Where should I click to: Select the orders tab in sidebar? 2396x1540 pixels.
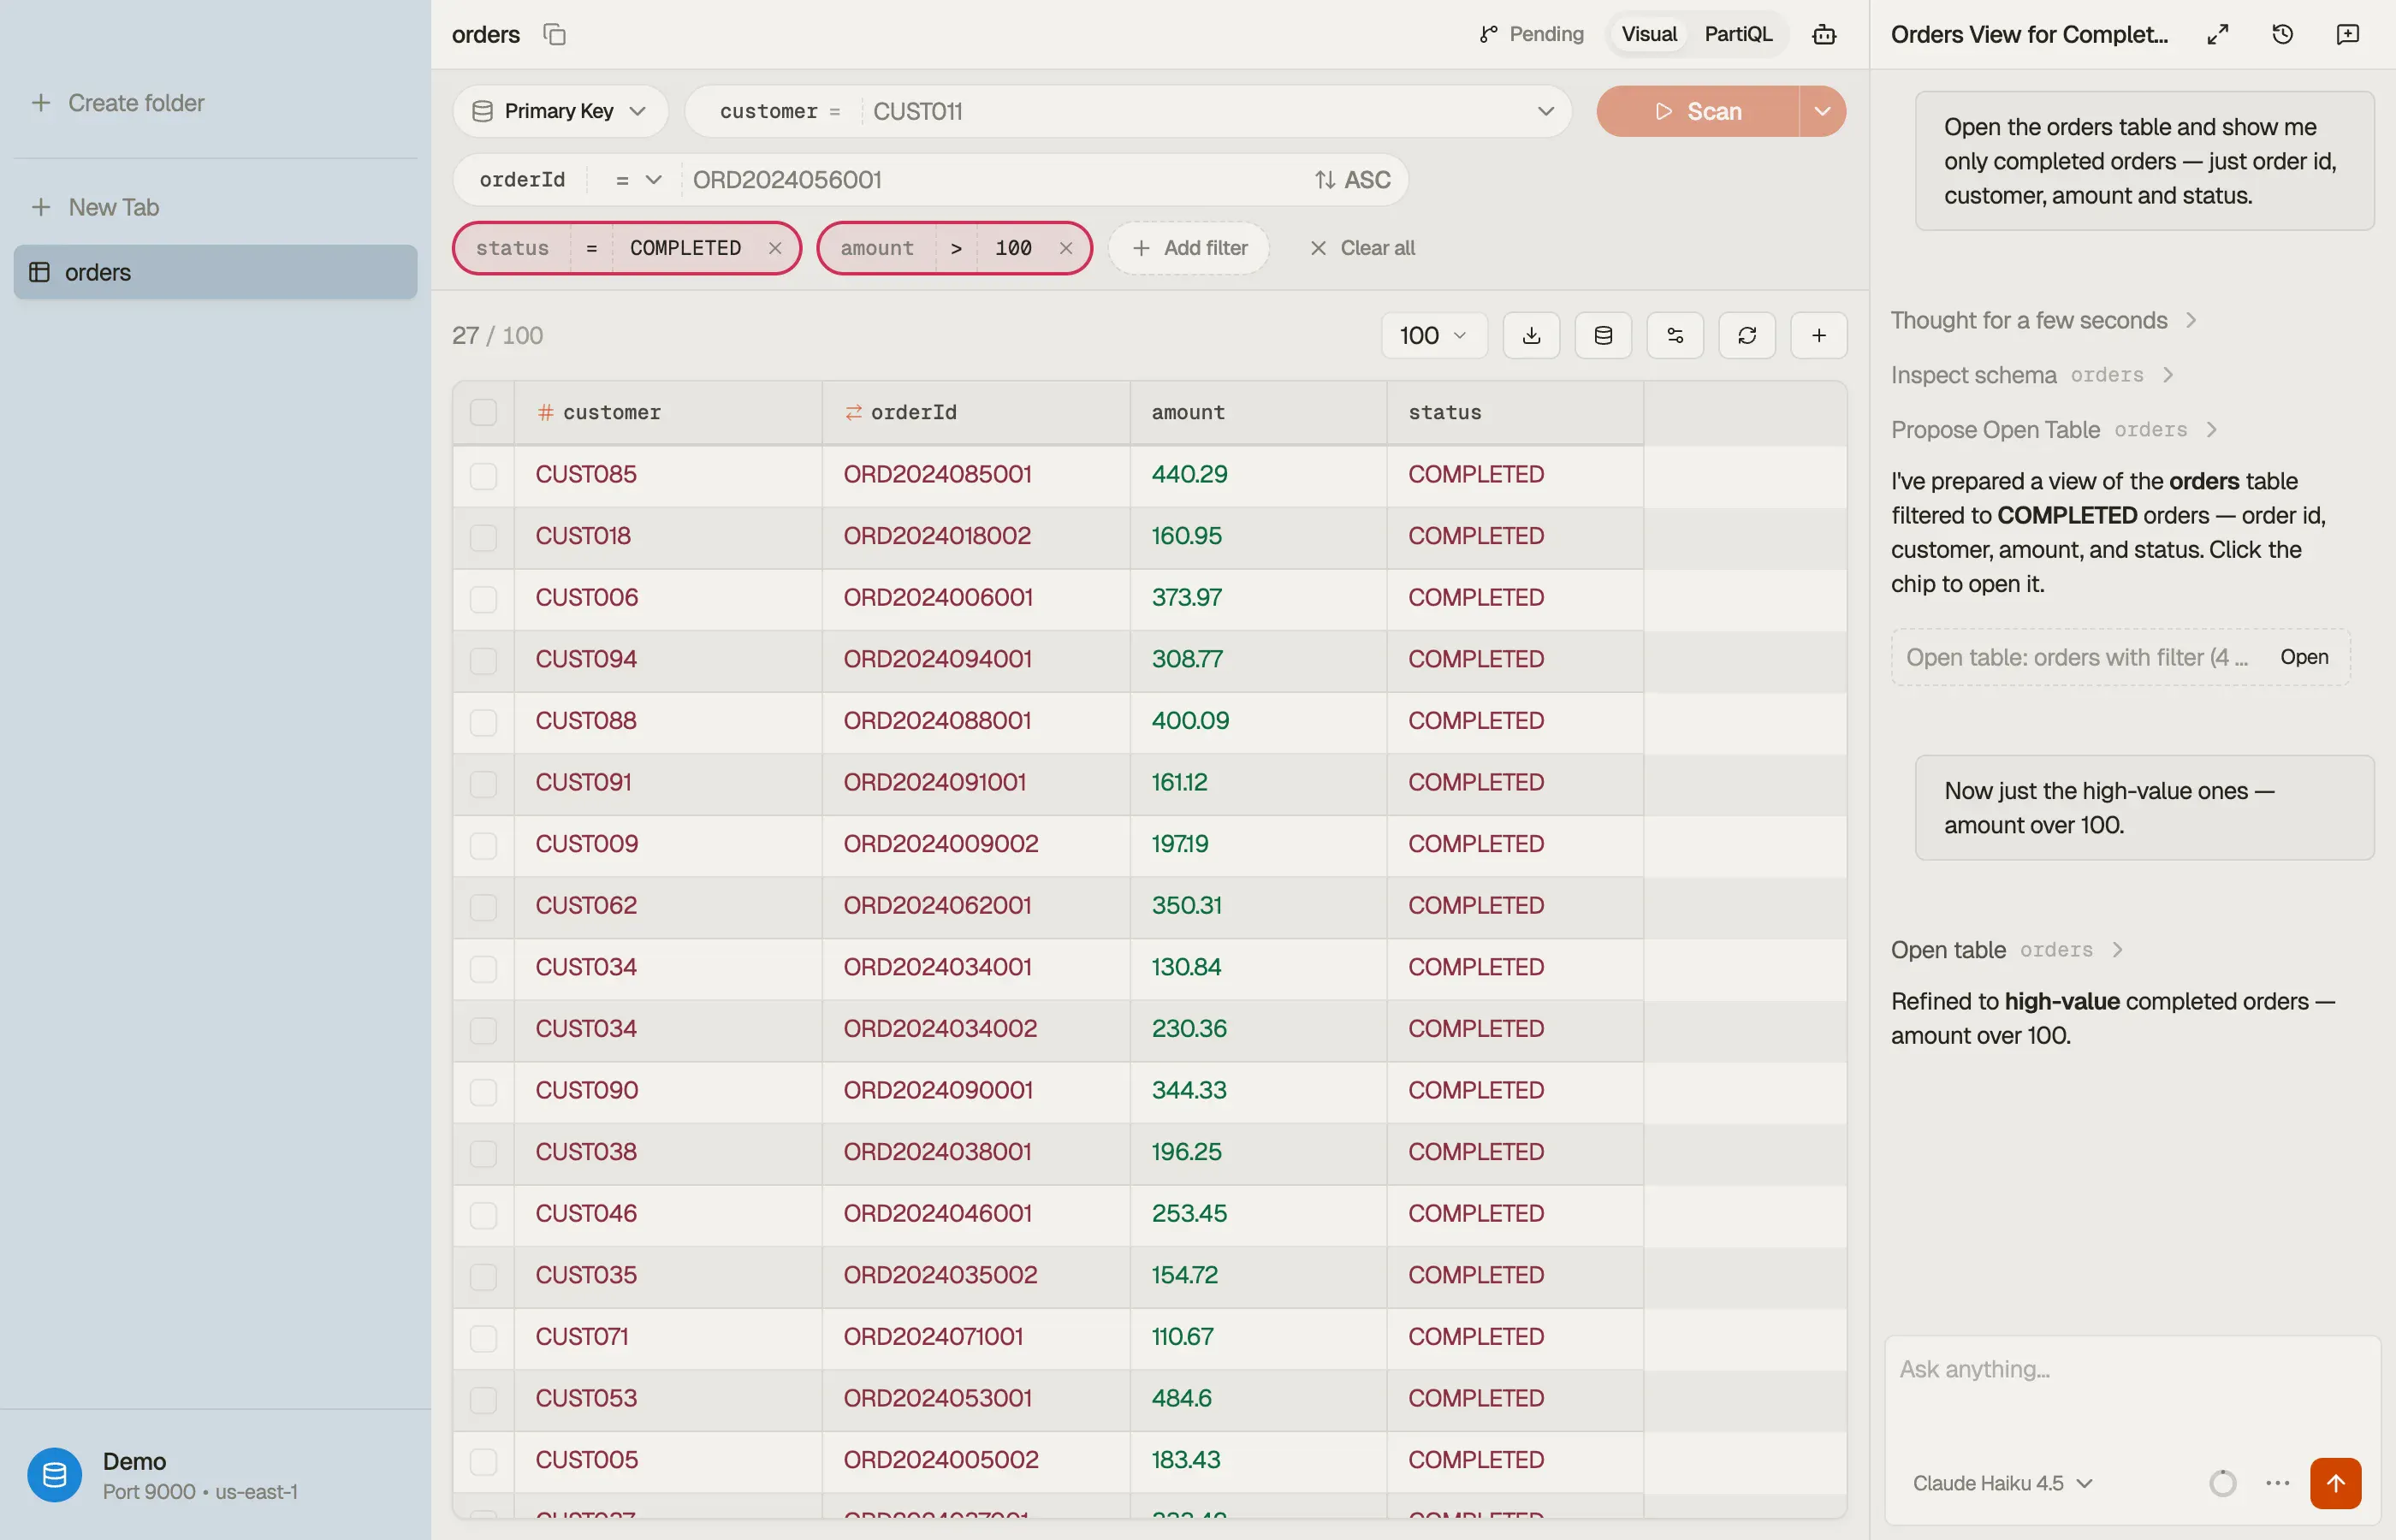click(x=215, y=272)
